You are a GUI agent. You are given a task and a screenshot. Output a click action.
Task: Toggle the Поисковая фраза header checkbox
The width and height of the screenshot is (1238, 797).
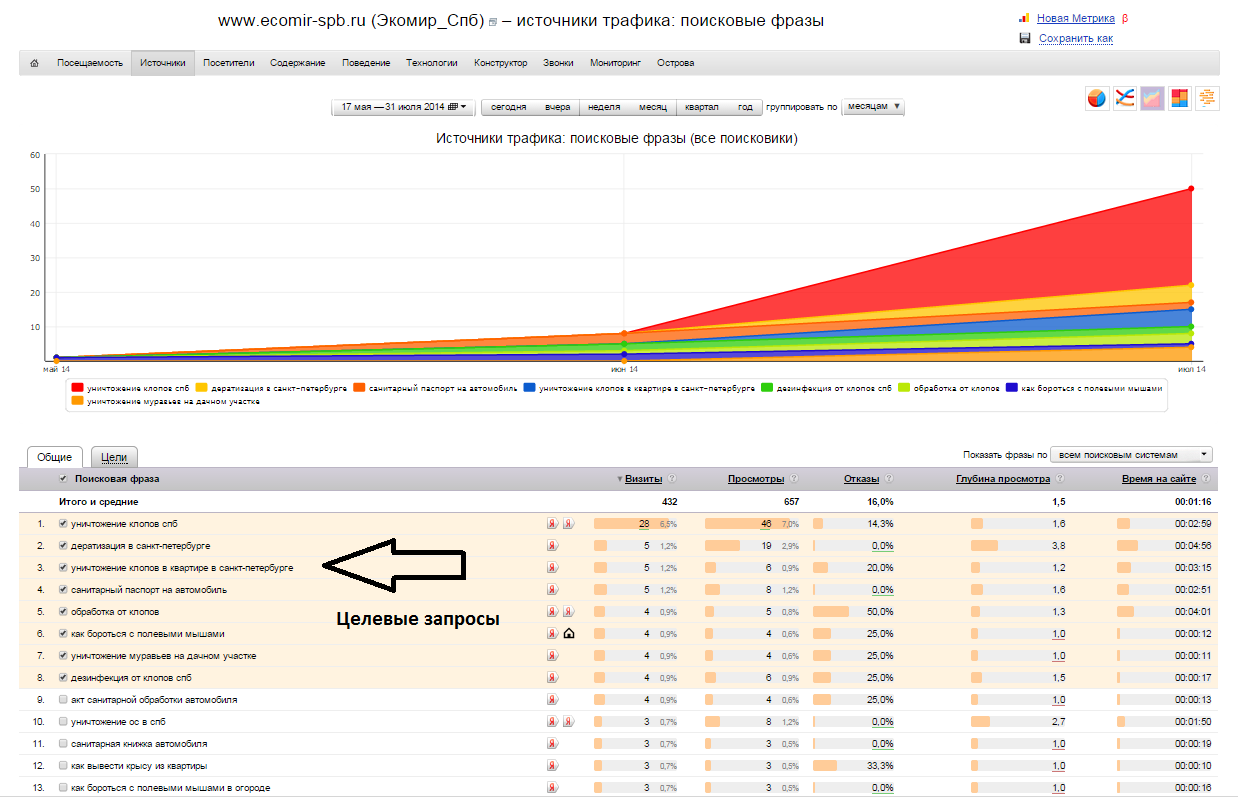(x=64, y=479)
